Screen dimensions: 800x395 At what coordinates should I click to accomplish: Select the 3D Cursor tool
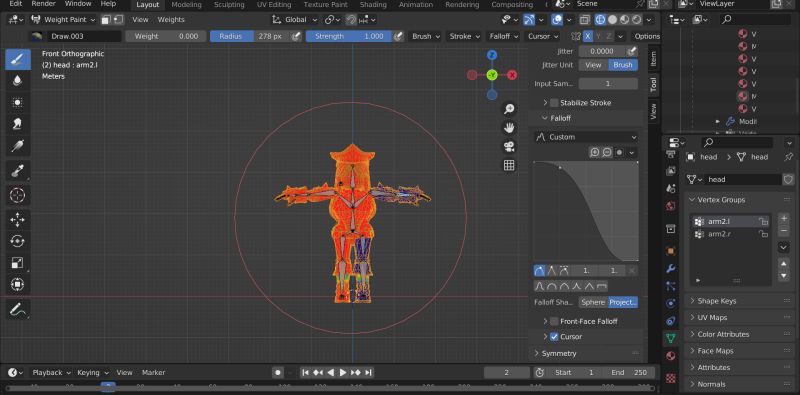coord(17,195)
